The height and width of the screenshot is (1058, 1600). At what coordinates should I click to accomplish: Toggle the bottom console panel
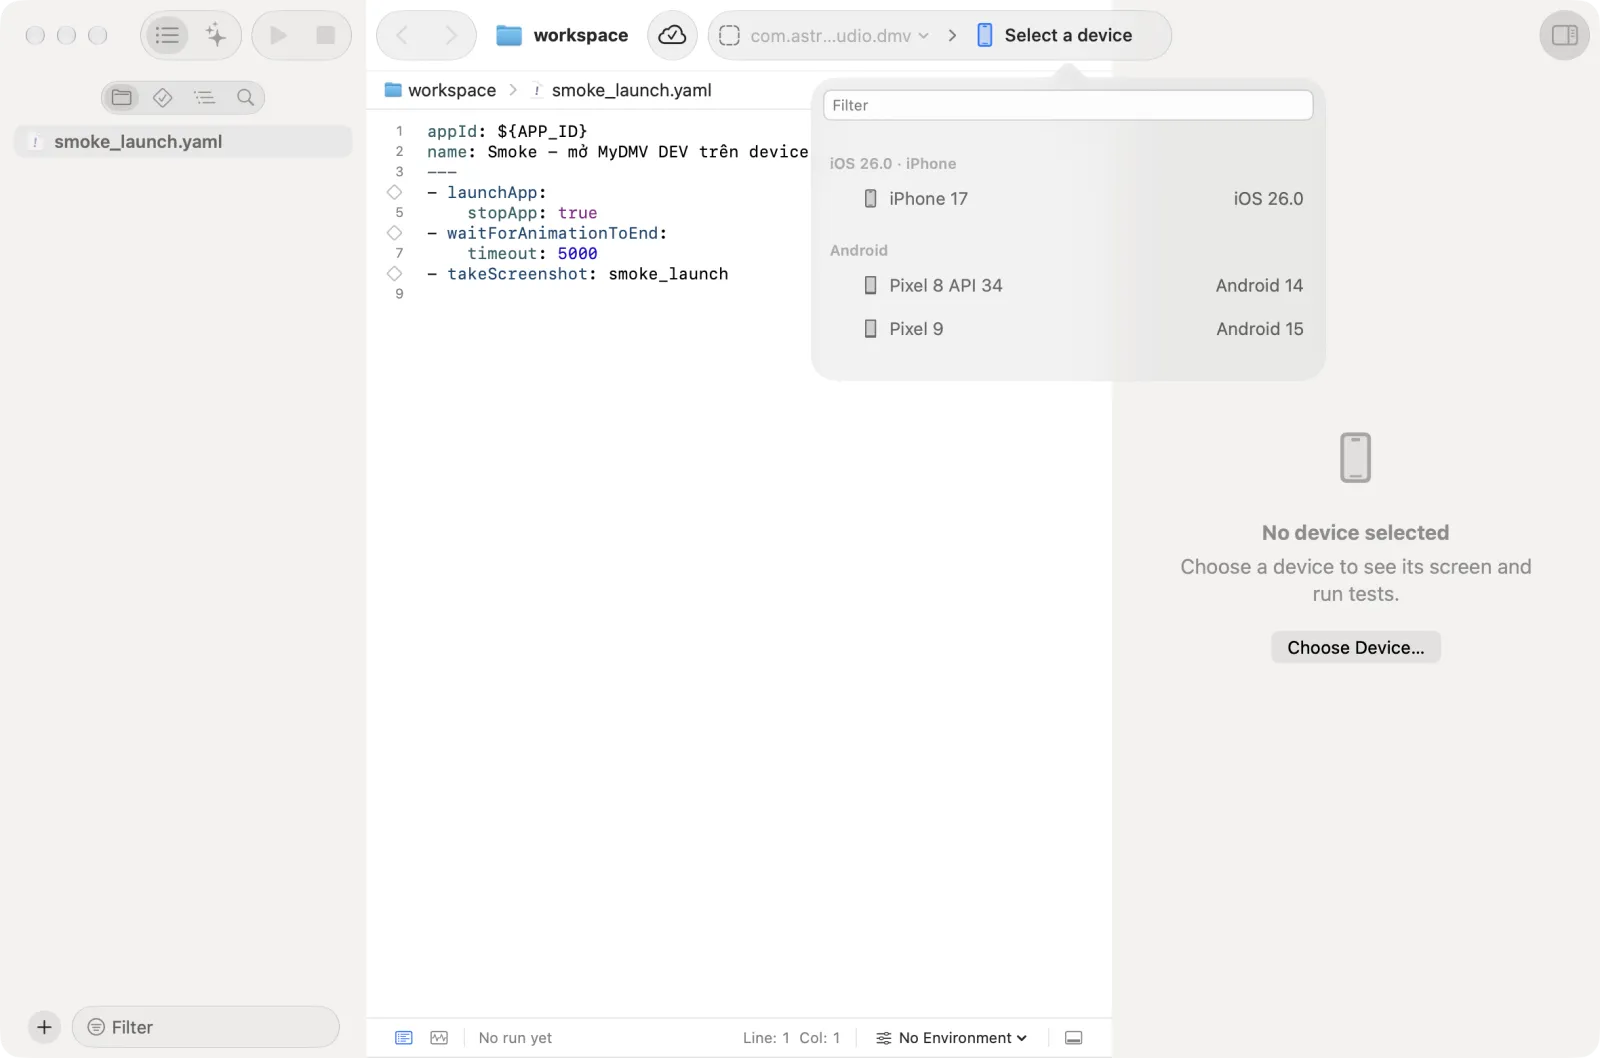point(1074,1038)
